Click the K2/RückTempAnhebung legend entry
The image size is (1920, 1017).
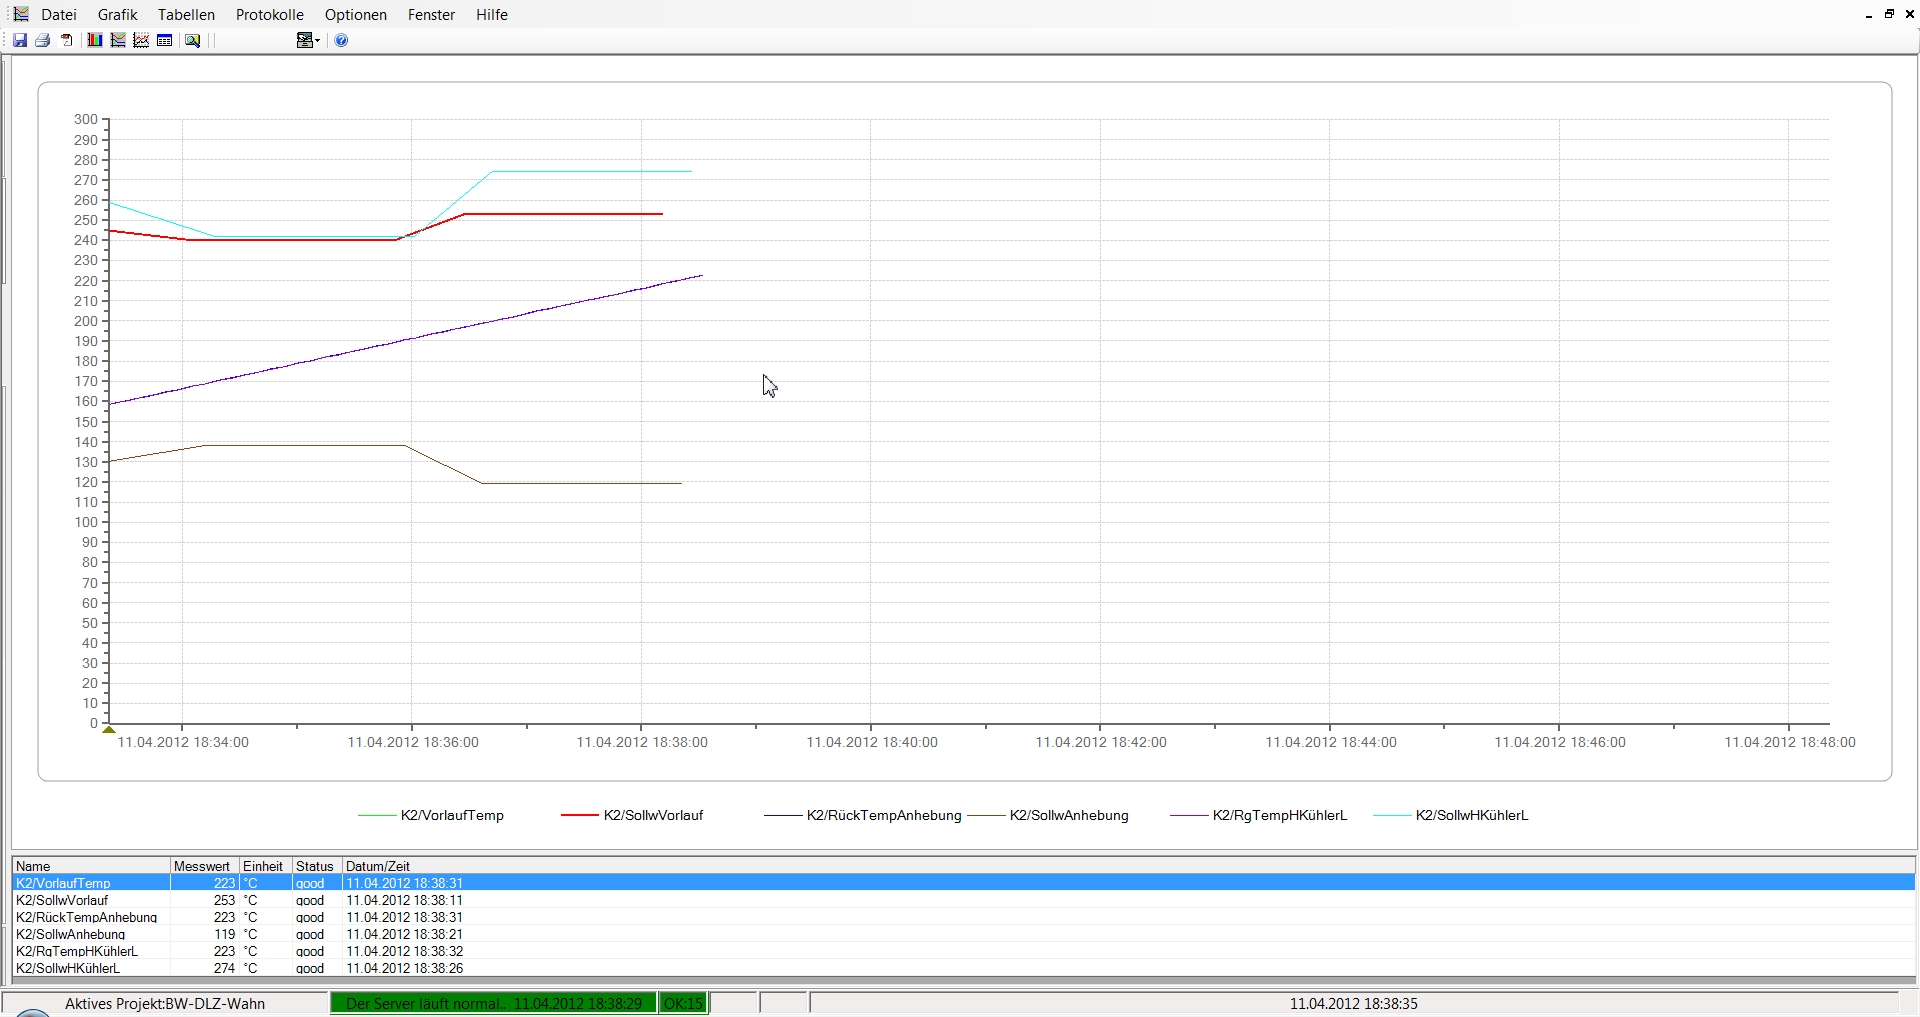pyautogui.click(x=862, y=815)
